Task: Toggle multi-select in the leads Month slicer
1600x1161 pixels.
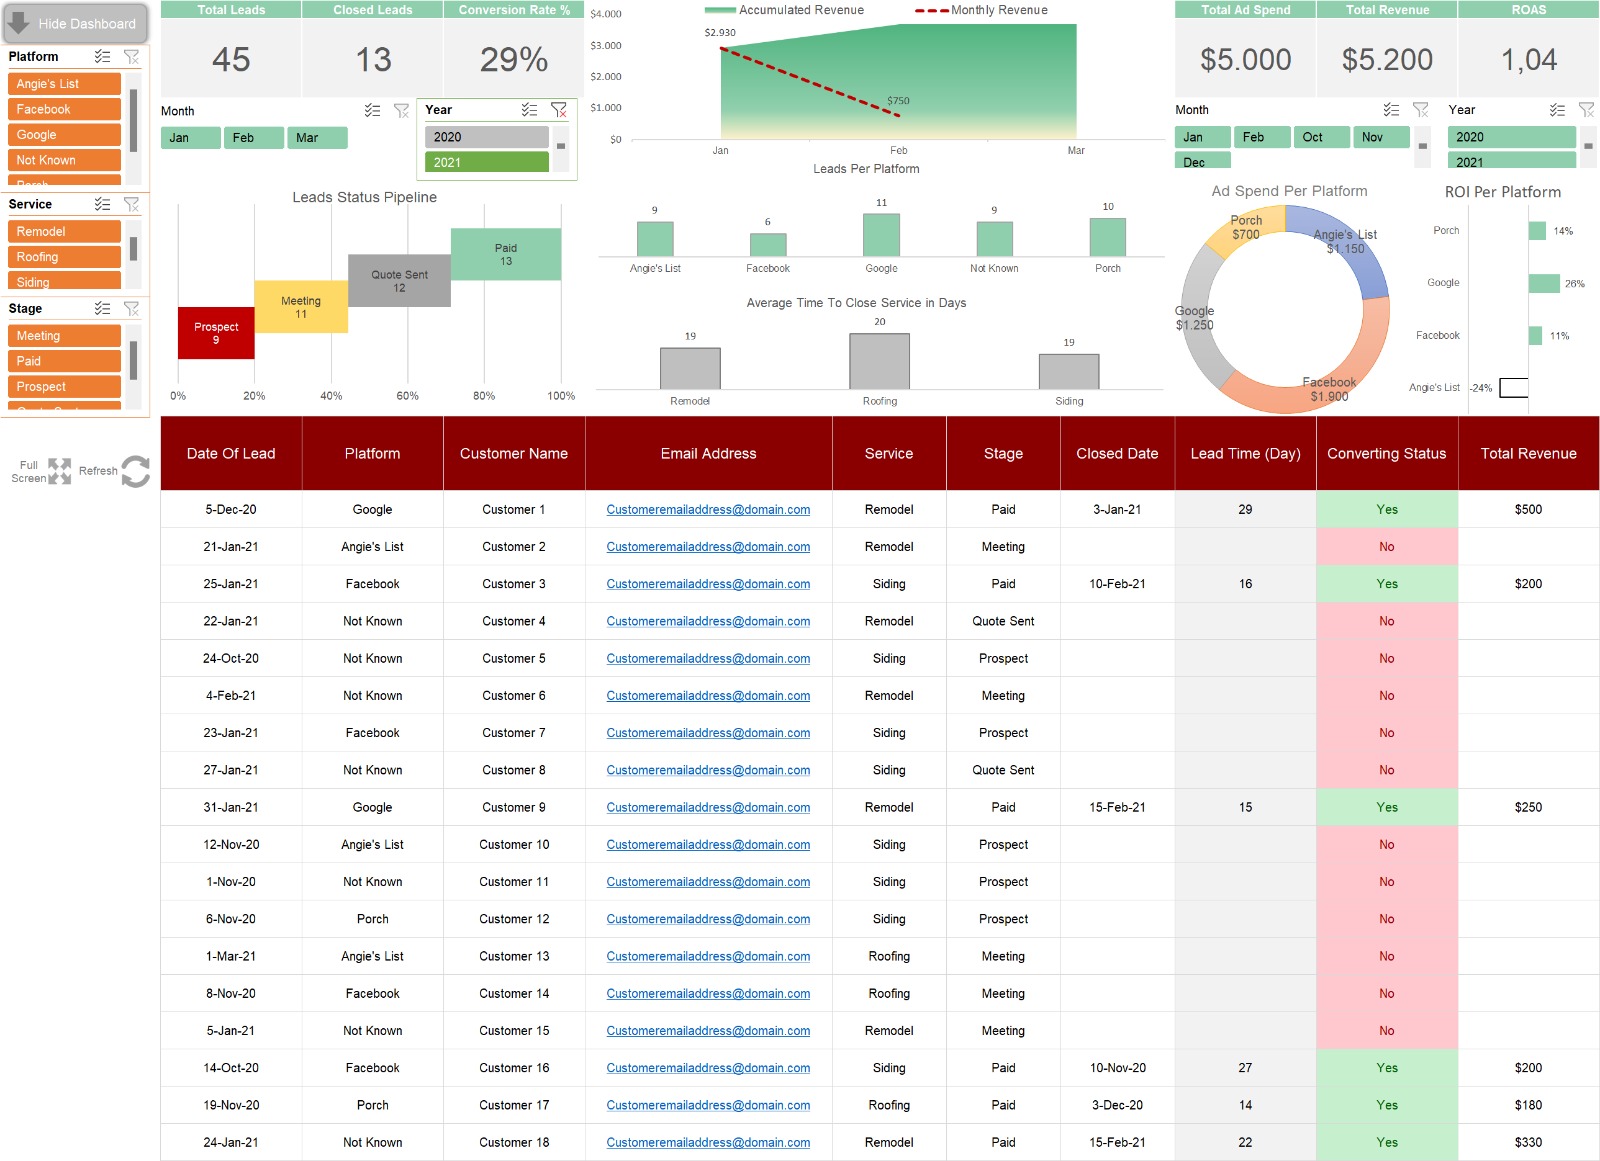Action: tap(372, 111)
